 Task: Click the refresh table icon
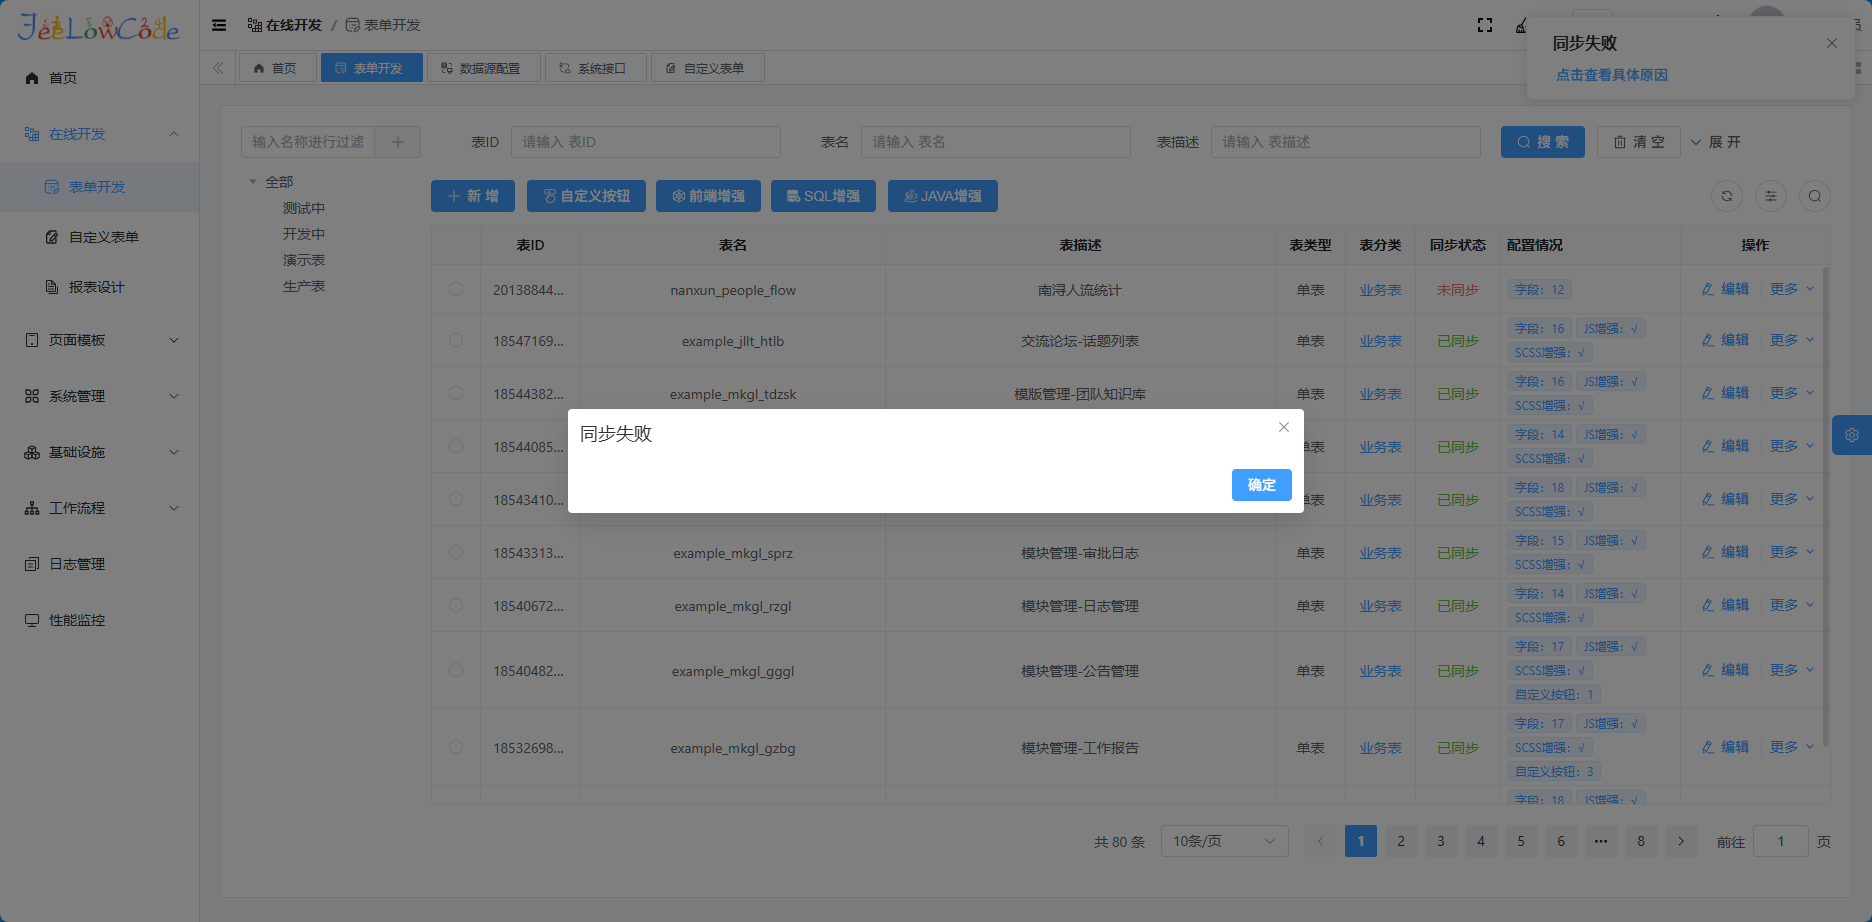tap(1727, 196)
